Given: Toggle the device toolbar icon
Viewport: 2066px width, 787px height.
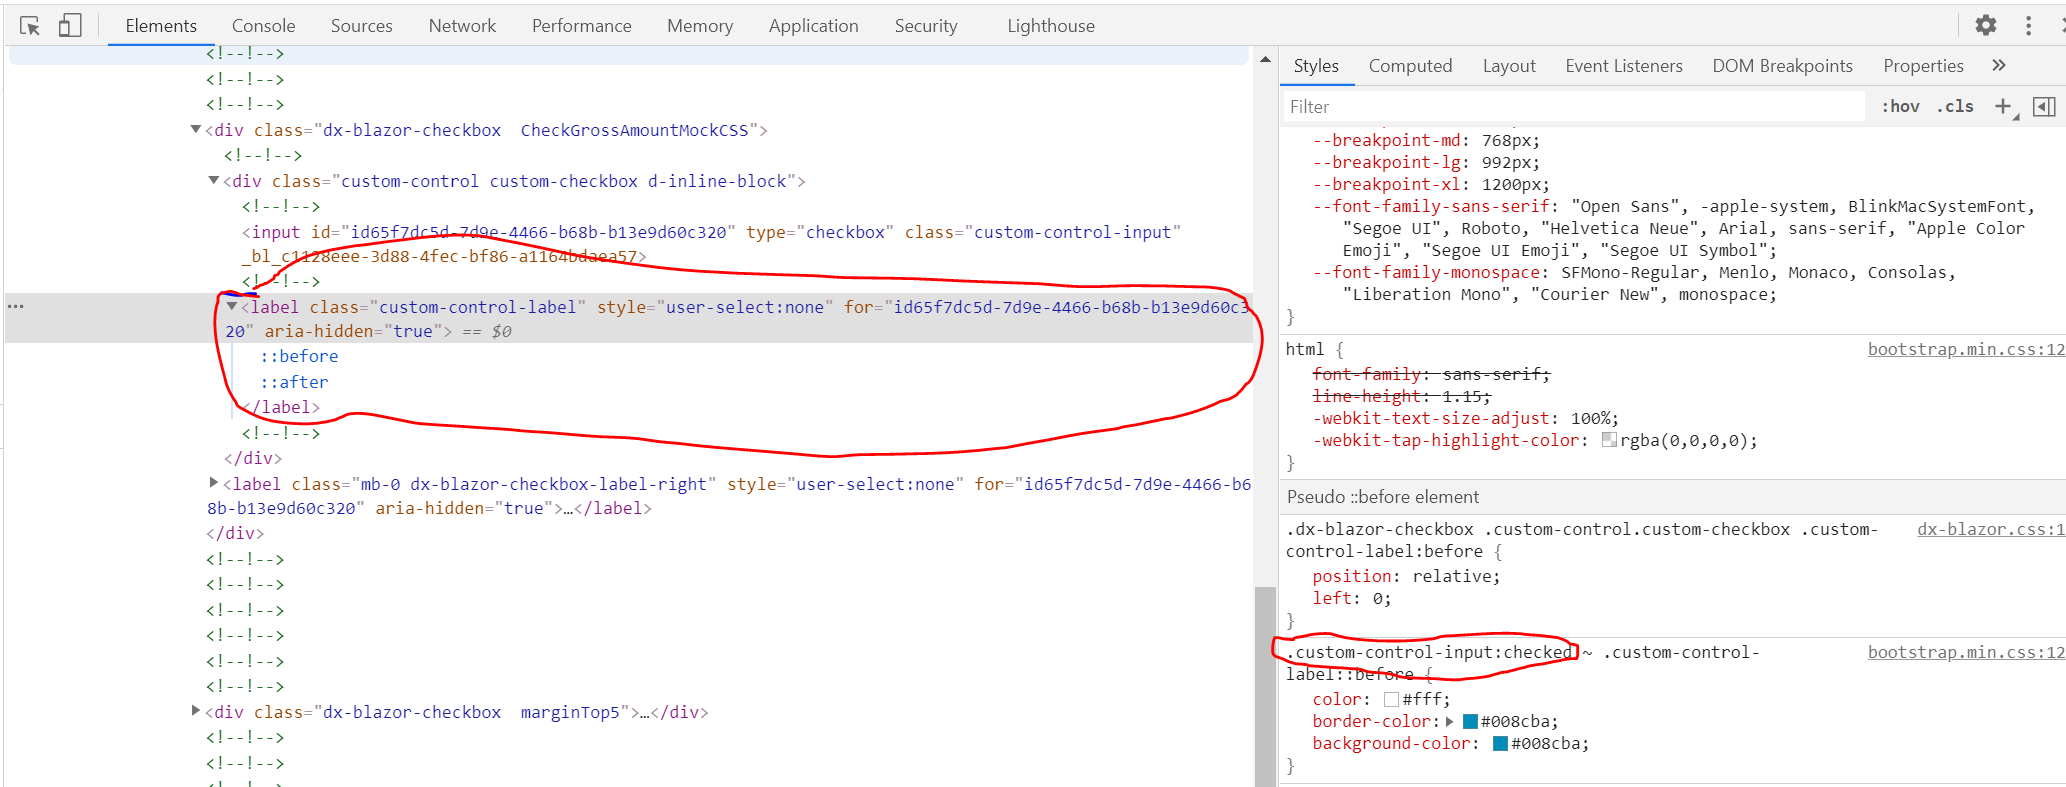Looking at the screenshot, I should (69, 26).
